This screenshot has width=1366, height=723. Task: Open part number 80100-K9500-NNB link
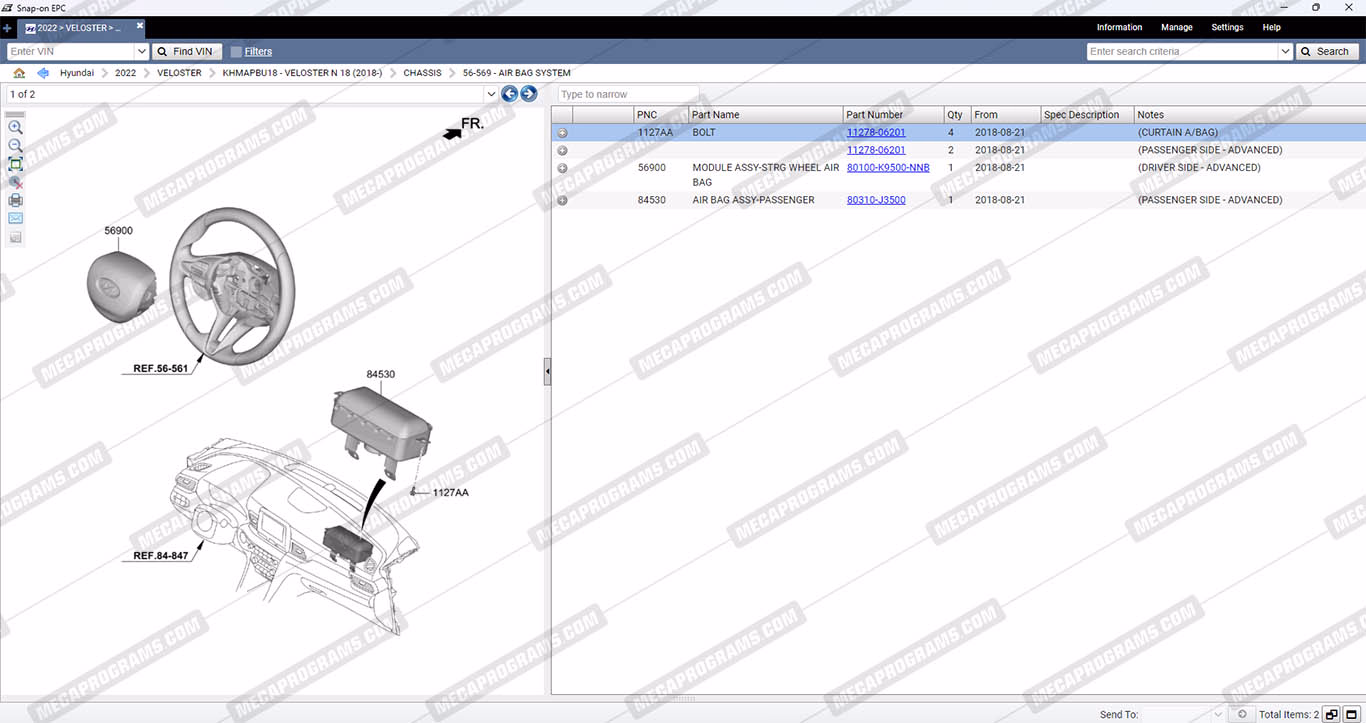(888, 168)
